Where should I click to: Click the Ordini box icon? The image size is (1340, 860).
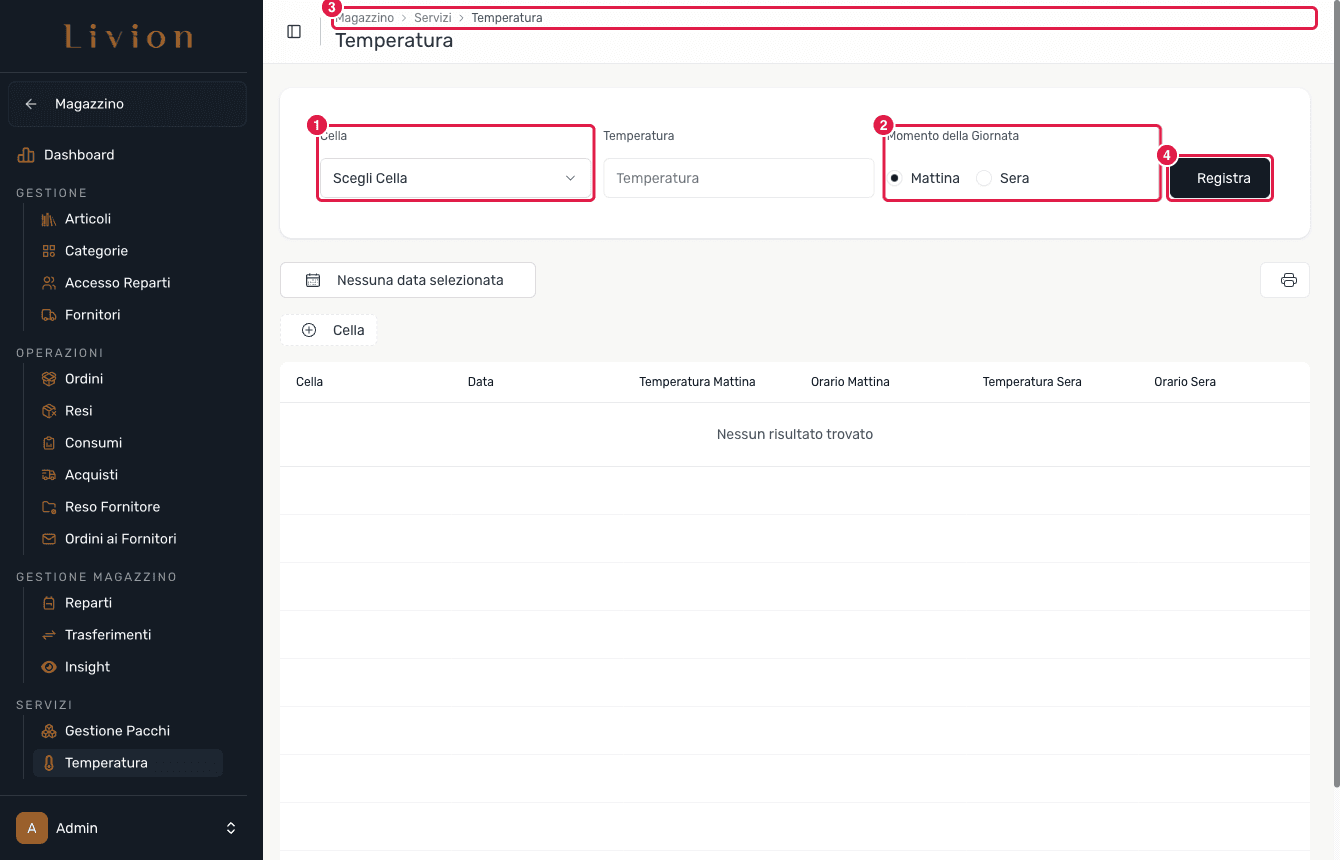click(x=48, y=379)
